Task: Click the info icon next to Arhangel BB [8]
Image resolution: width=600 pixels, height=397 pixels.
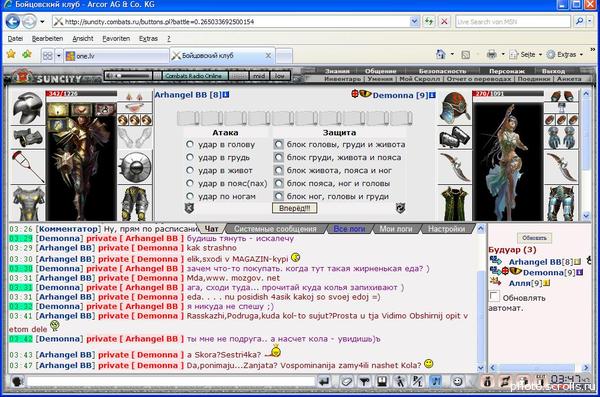Action: tap(226, 95)
